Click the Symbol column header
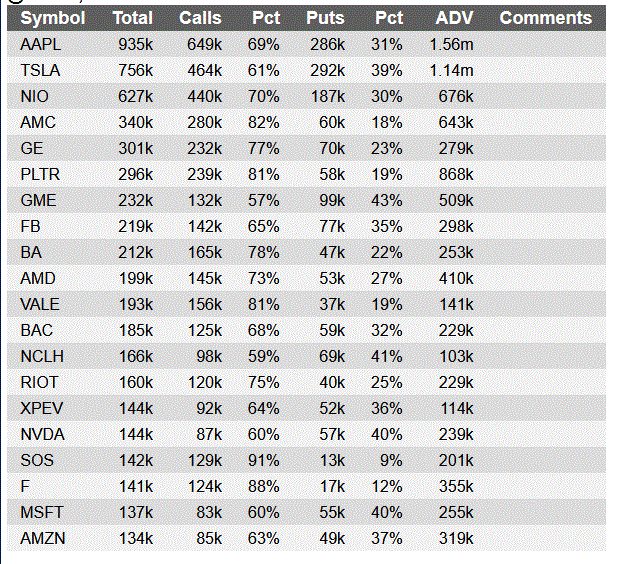The width and height of the screenshot is (622, 564). click(x=52, y=18)
